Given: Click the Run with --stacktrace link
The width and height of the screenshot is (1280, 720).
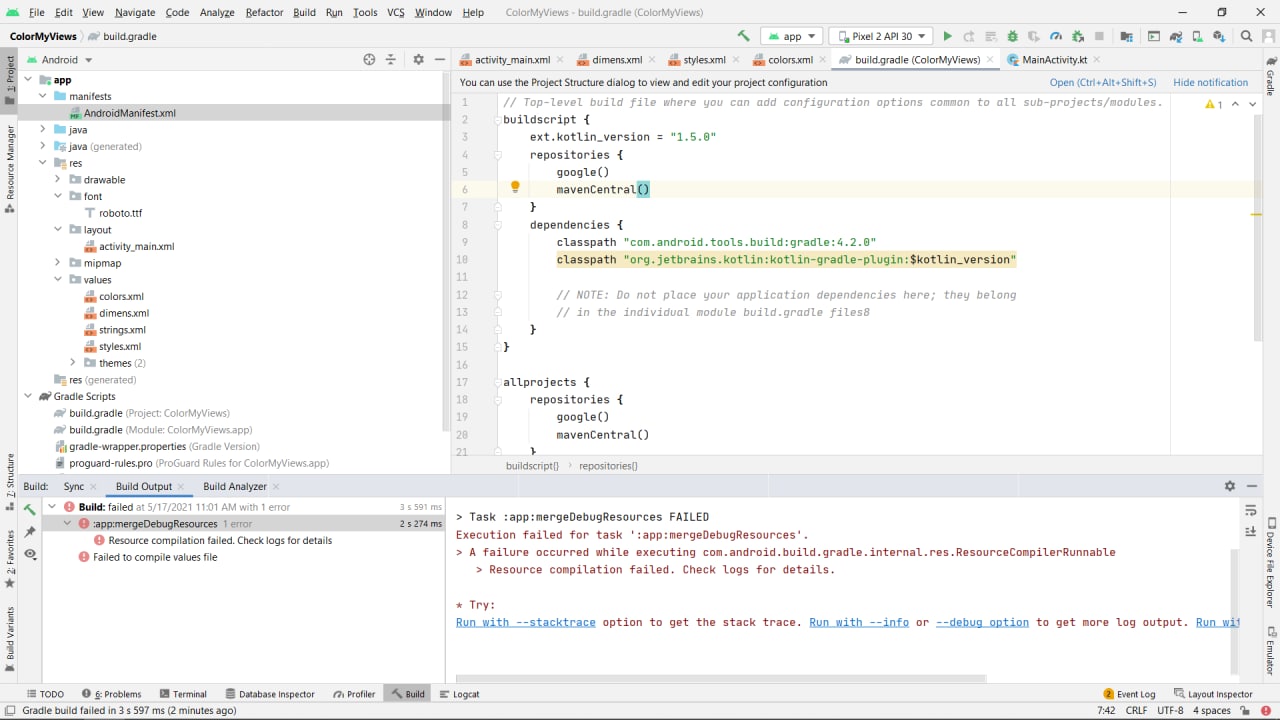Looking at the screenshot, I should click(x=525, y=622).
